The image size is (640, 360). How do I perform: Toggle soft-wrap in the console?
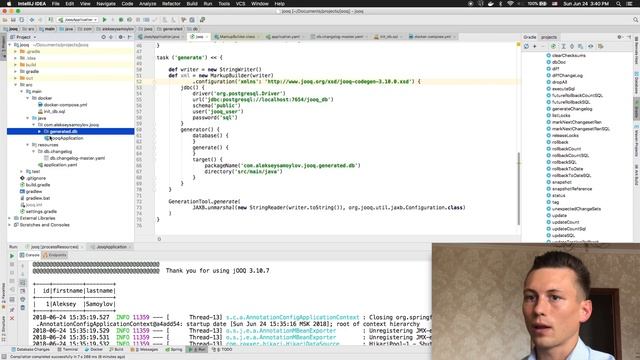(23, 282)
